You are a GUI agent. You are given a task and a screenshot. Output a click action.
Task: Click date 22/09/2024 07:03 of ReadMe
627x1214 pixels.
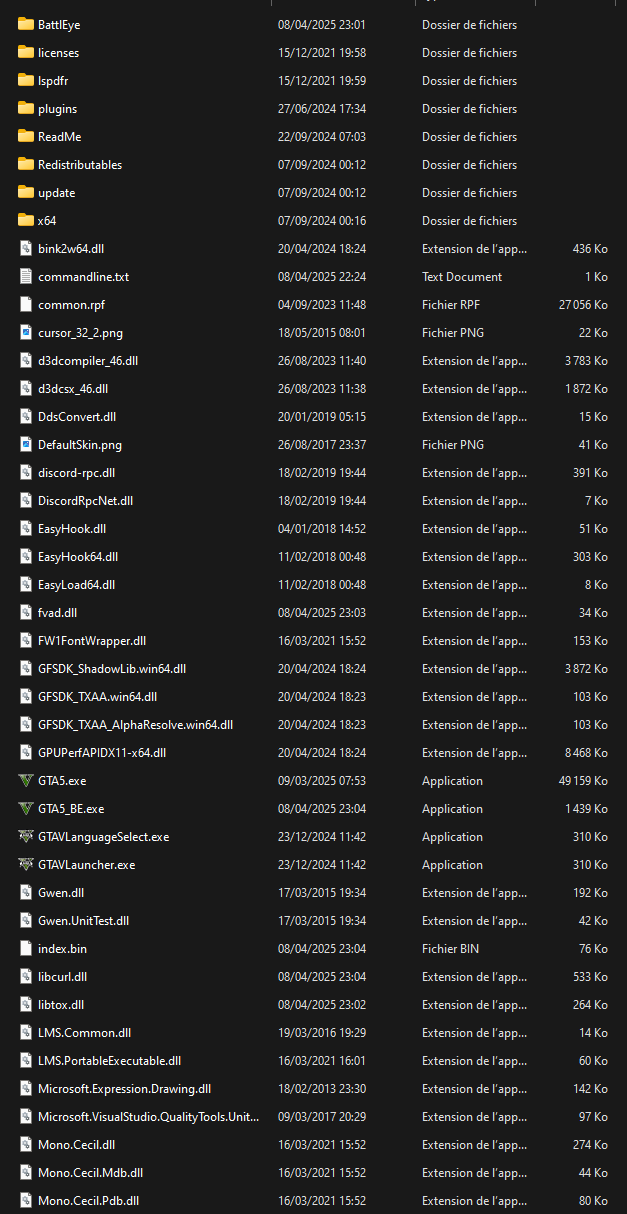pyautogui.click(x=321, y=136)
